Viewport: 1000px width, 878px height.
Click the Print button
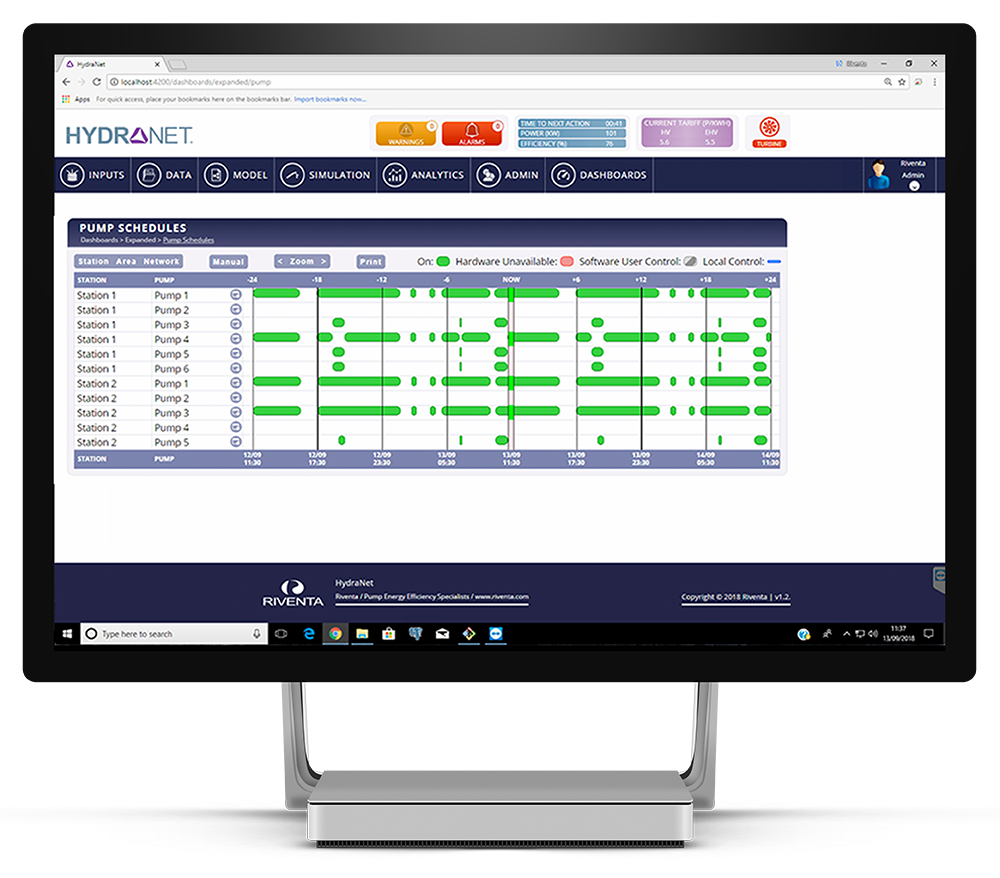tap(371, 261)
